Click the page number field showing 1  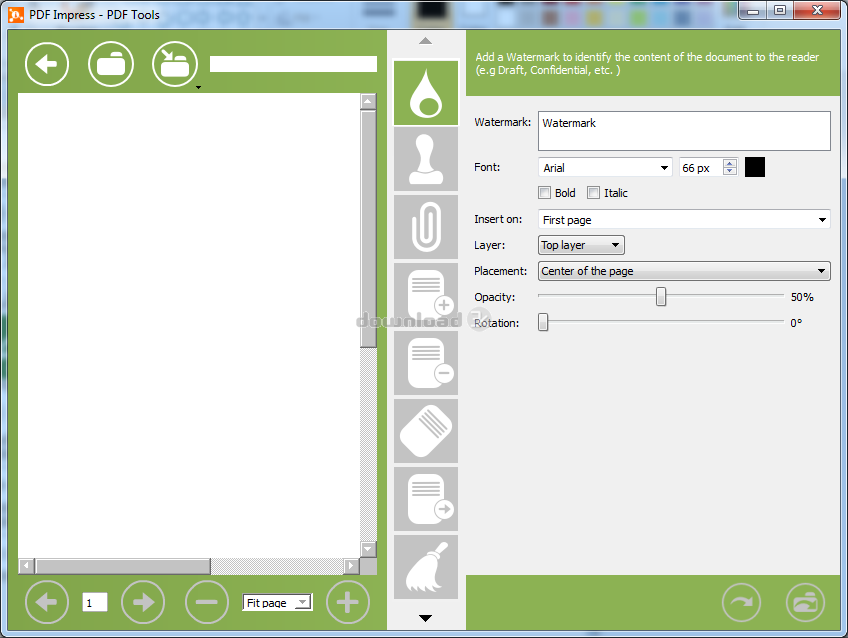[95, 602]
